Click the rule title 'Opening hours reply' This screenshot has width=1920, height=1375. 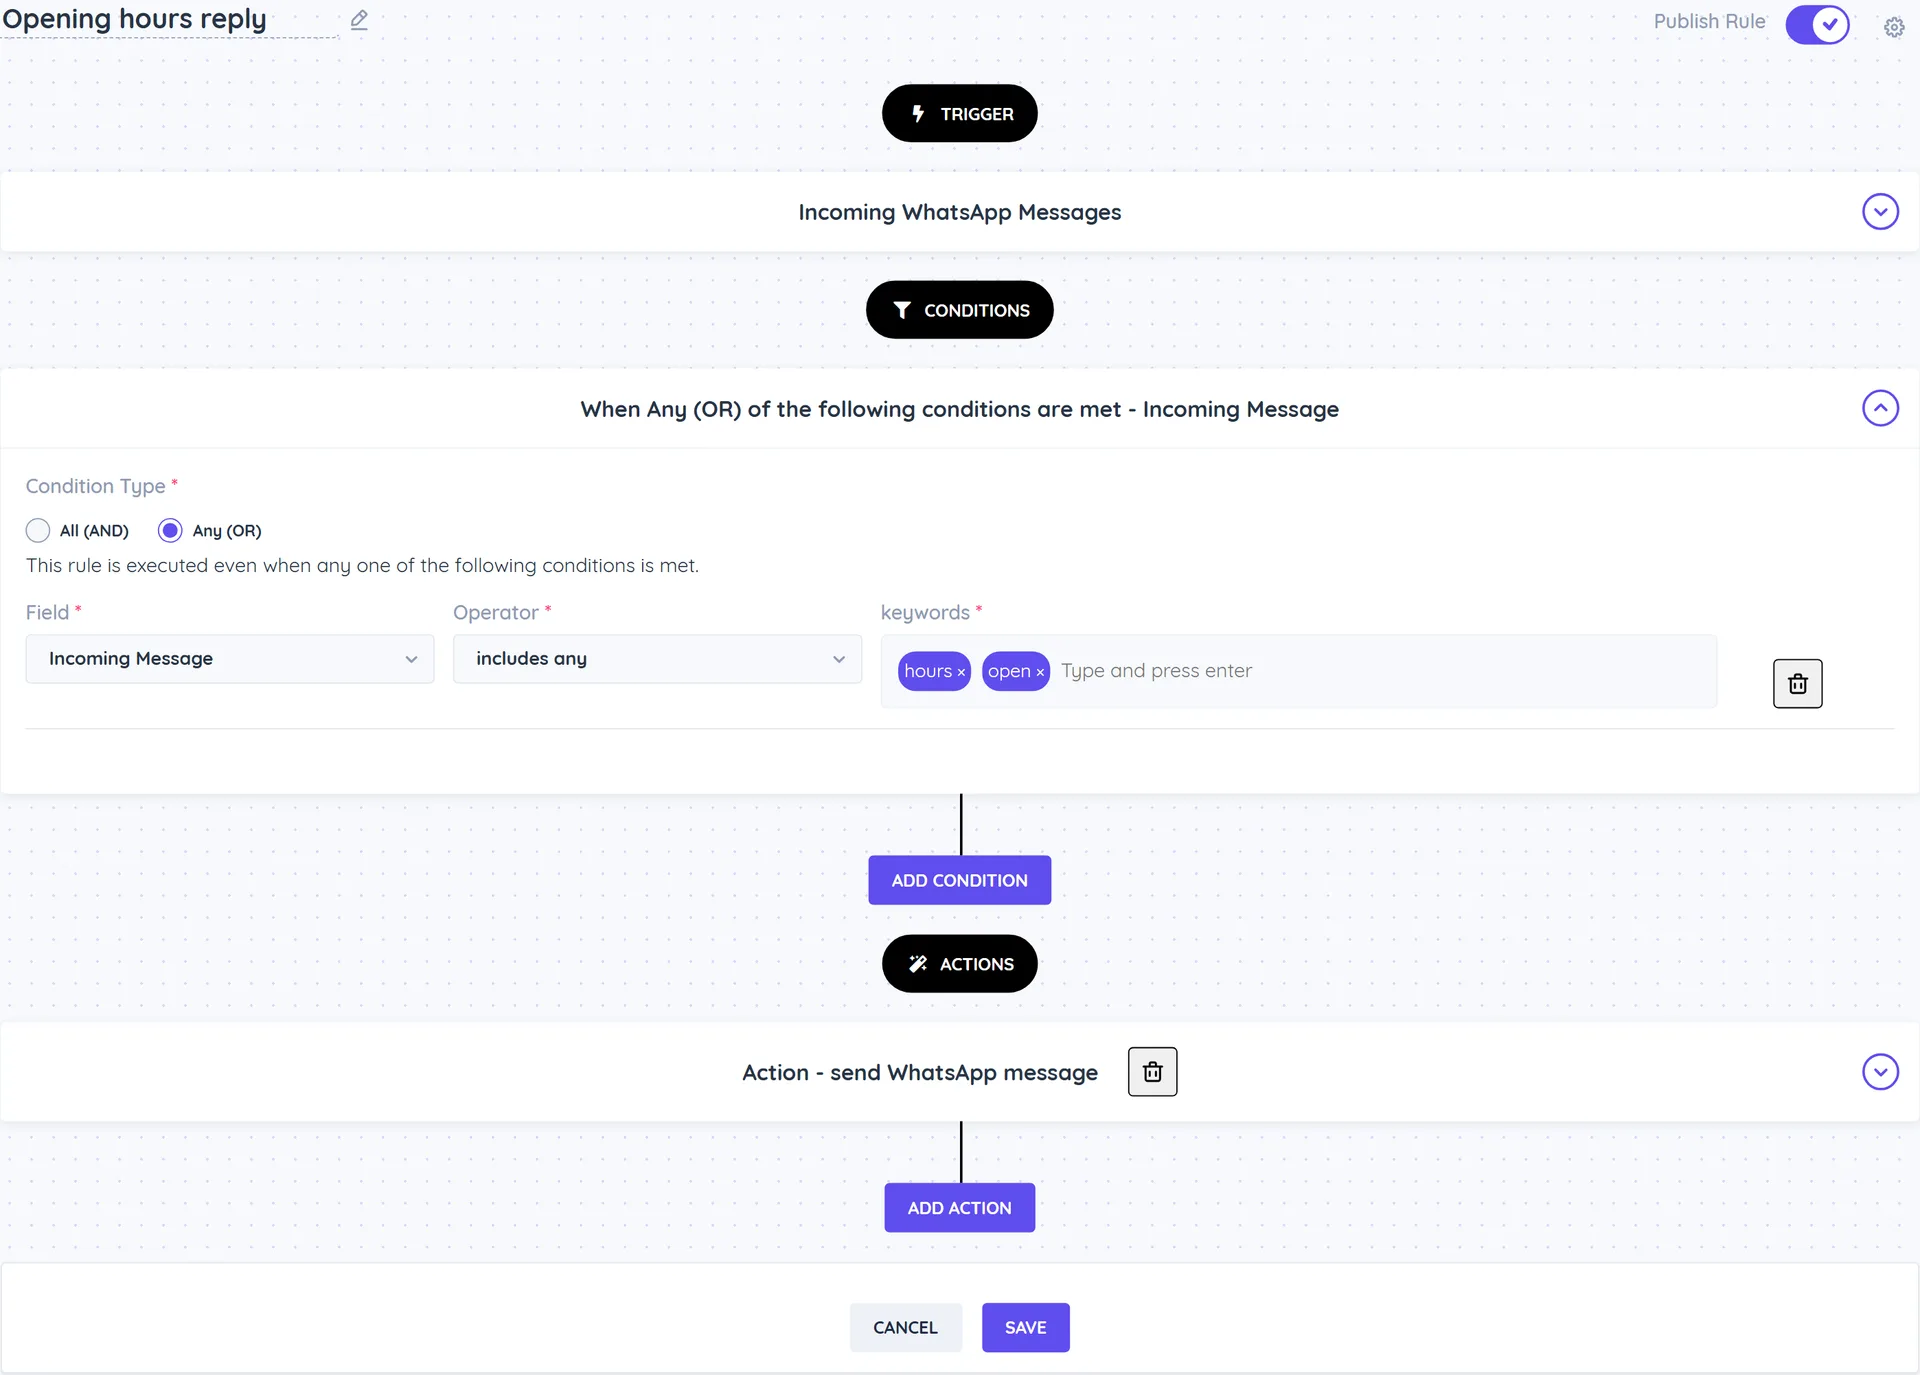click(135, 19)
